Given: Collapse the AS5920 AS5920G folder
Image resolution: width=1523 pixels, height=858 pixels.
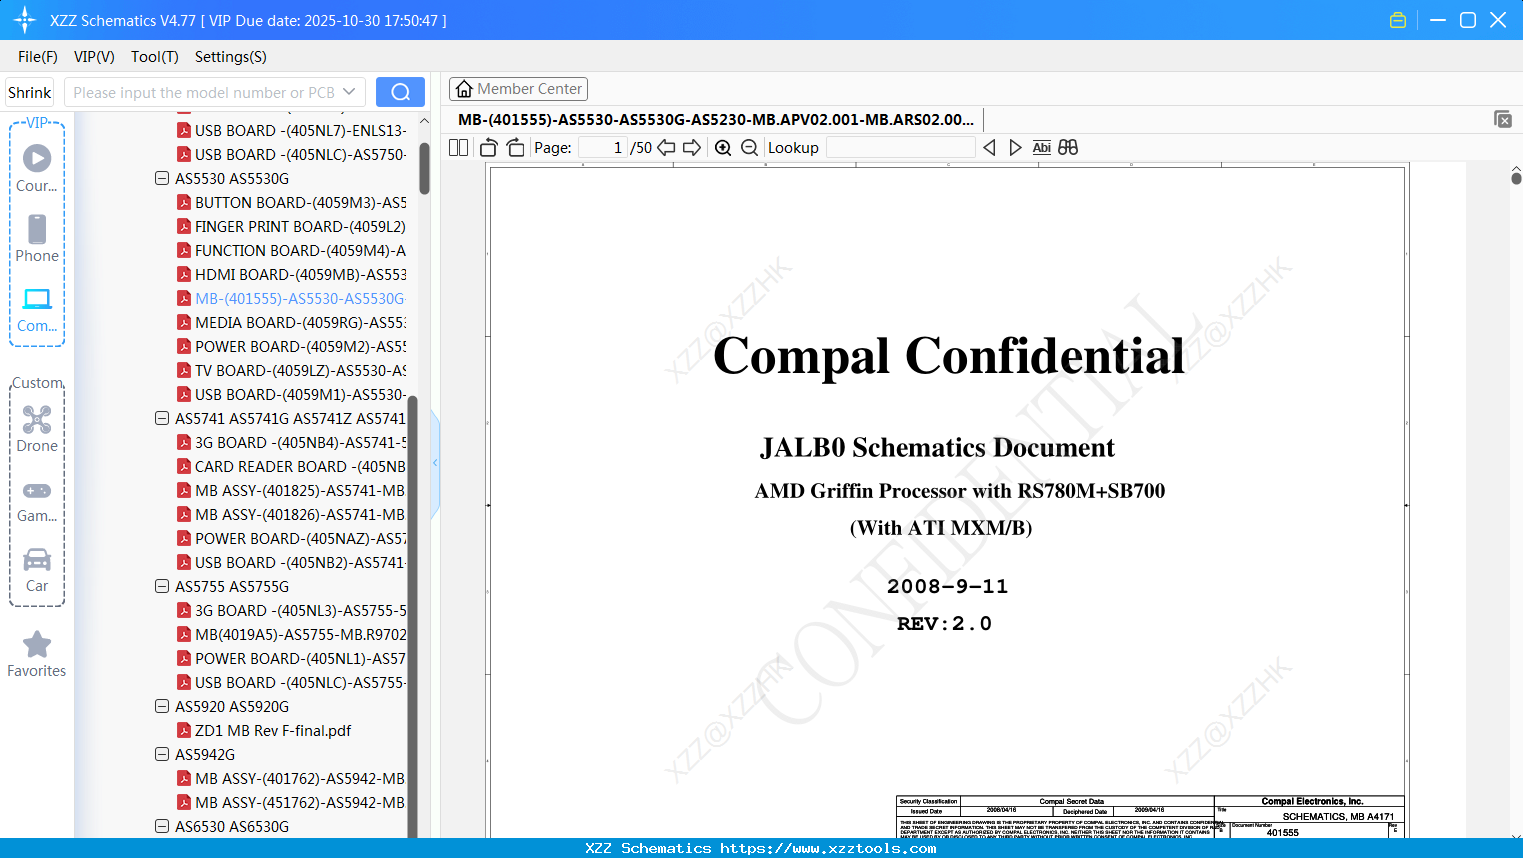Looking at the screenshot, I should [x=162, y=706].
